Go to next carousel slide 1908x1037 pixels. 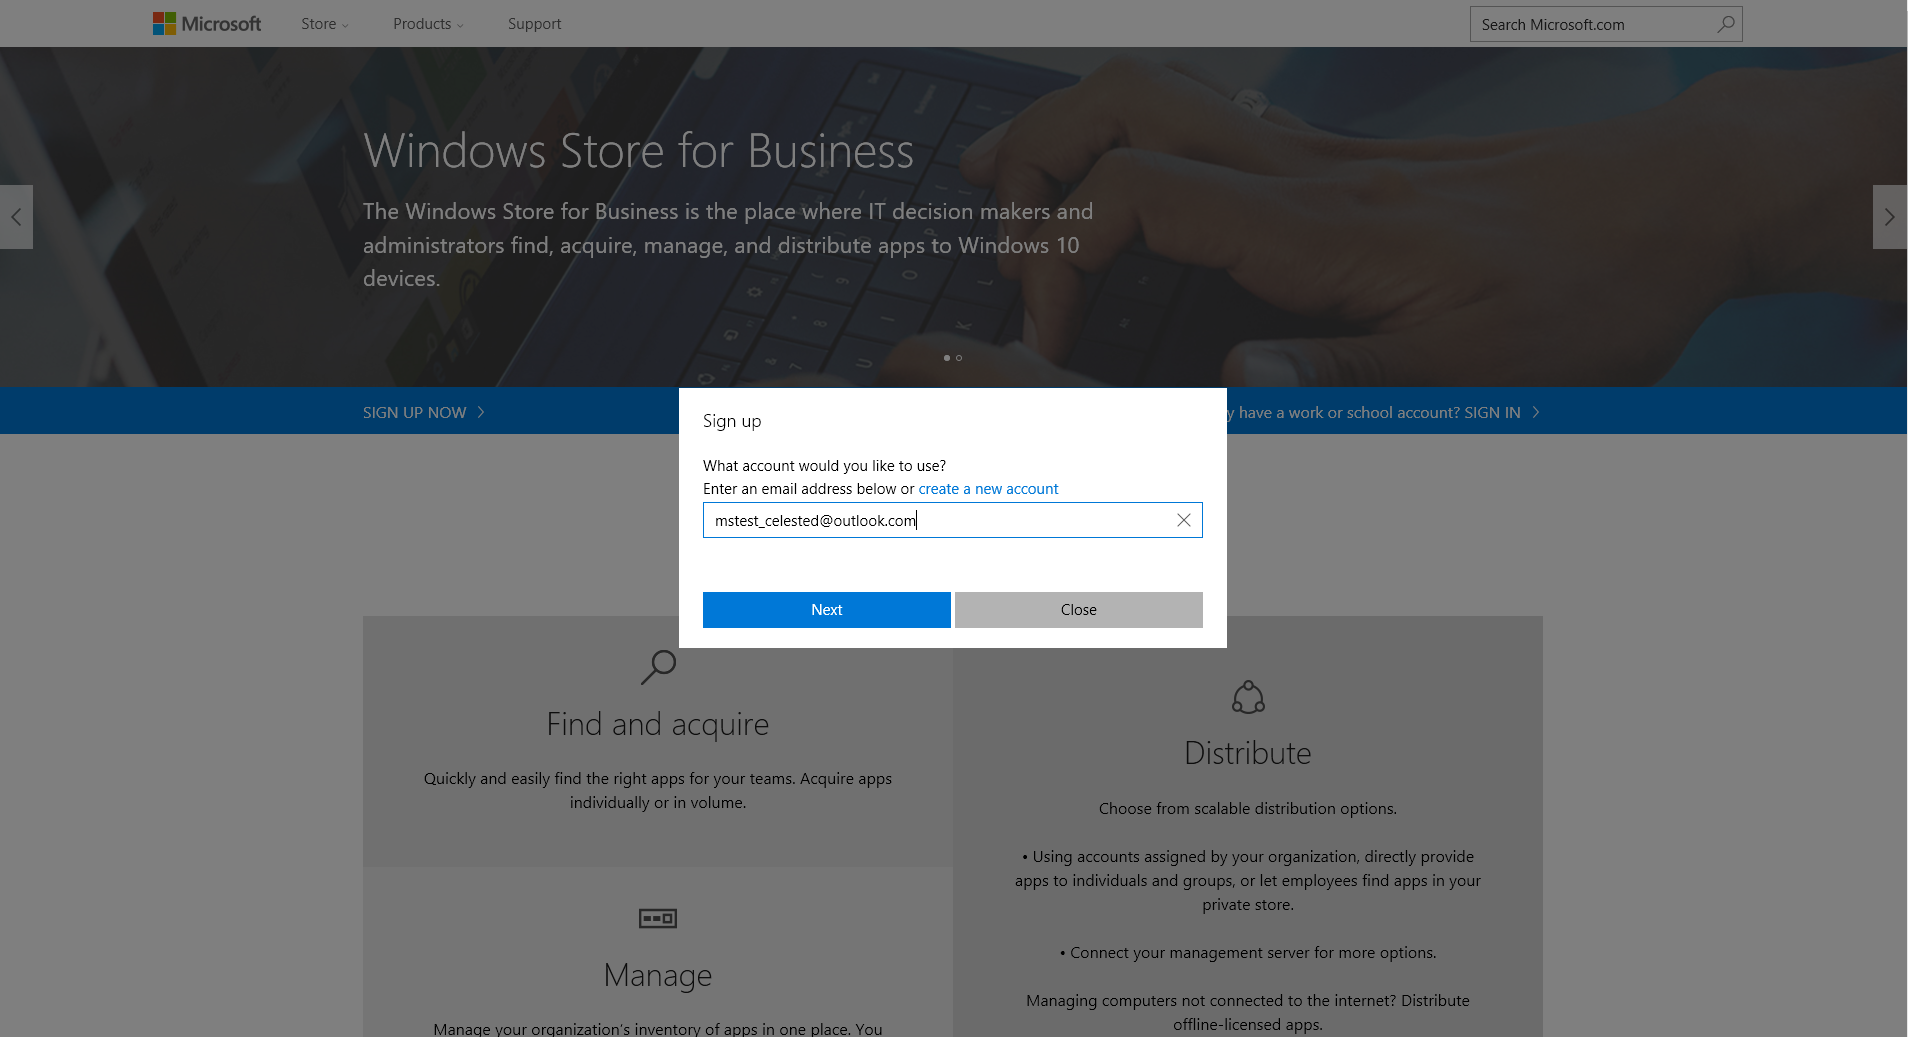1889,217
